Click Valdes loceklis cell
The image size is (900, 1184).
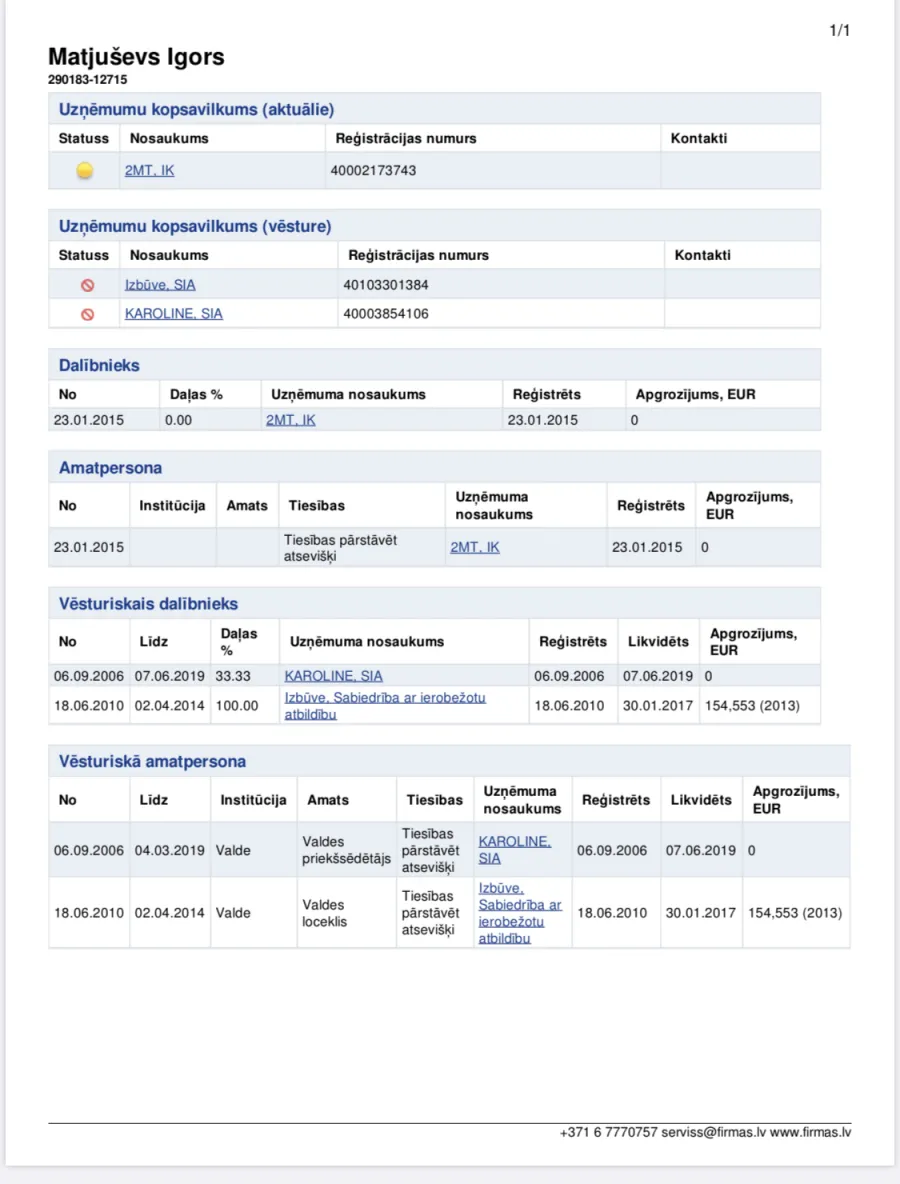[325, 913]
